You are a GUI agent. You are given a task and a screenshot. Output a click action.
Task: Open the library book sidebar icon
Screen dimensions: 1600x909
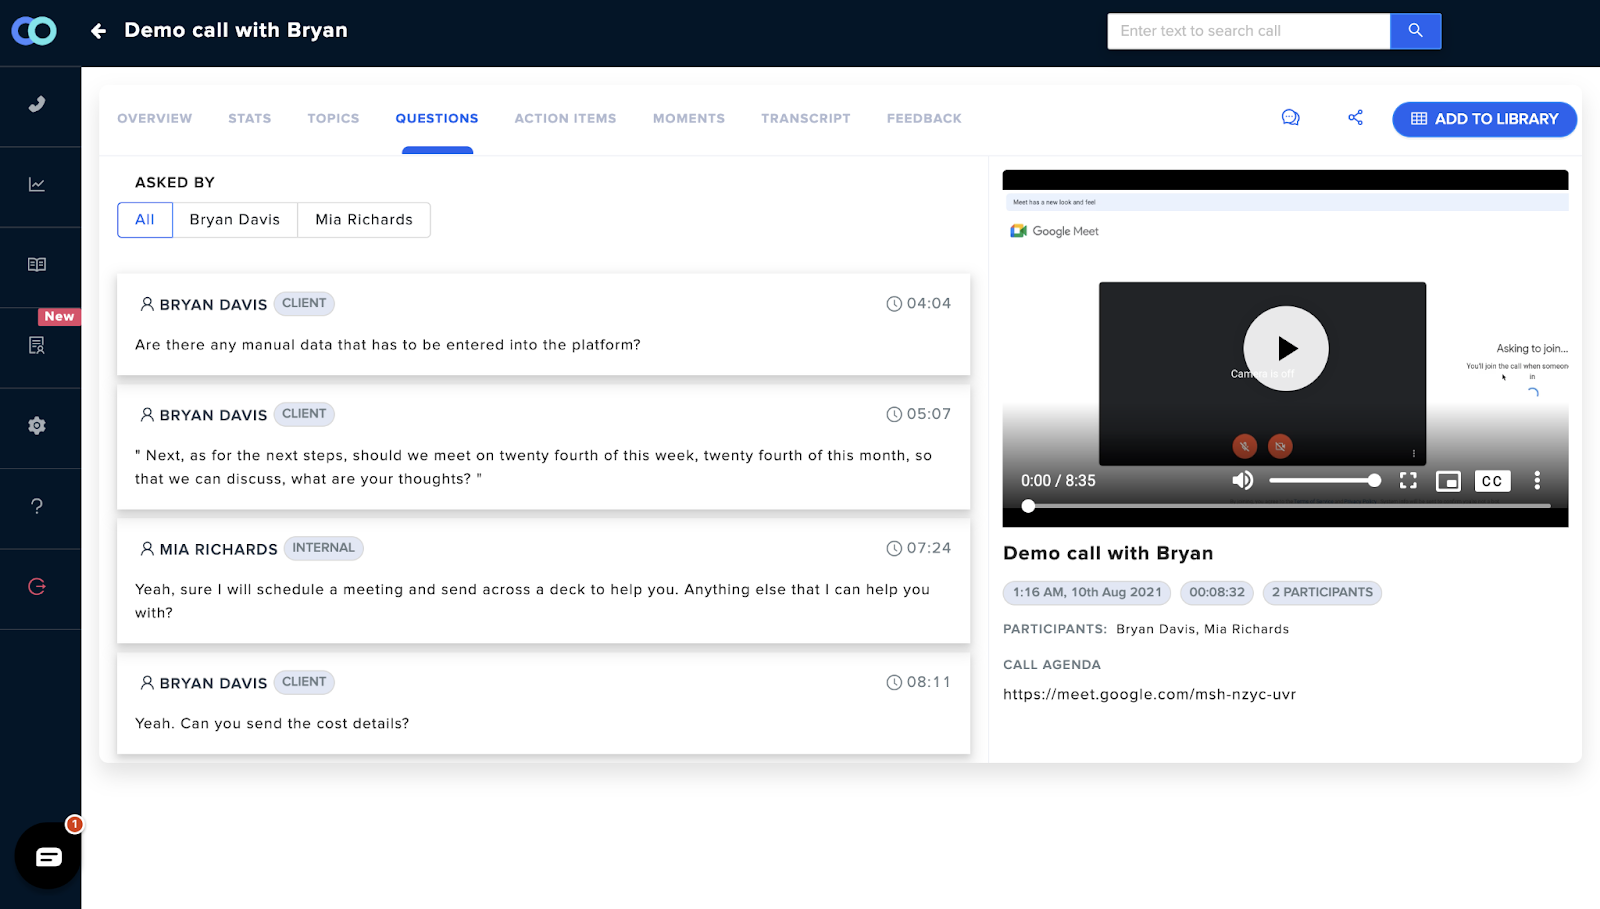click(x=37, y=265)
